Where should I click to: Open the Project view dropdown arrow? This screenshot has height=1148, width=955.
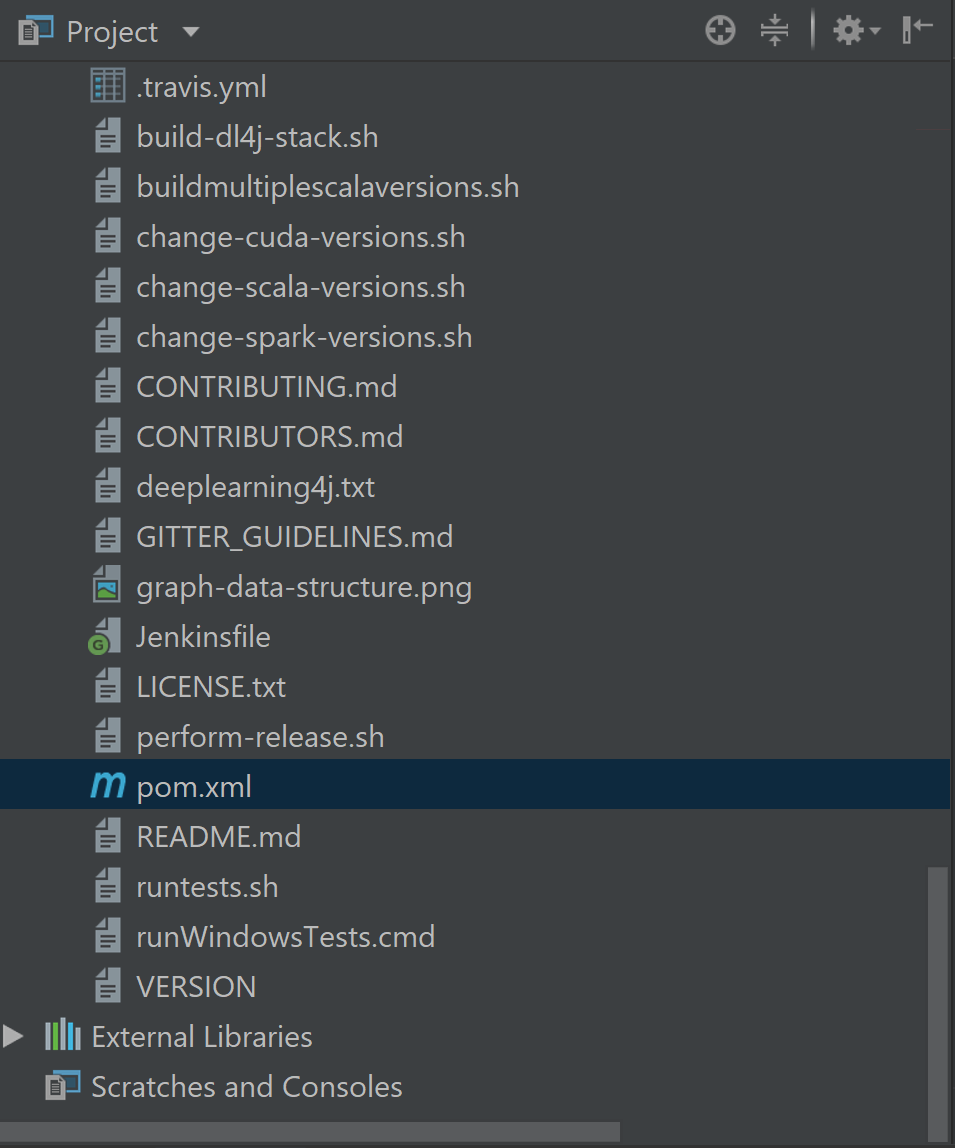click(190, 32)
